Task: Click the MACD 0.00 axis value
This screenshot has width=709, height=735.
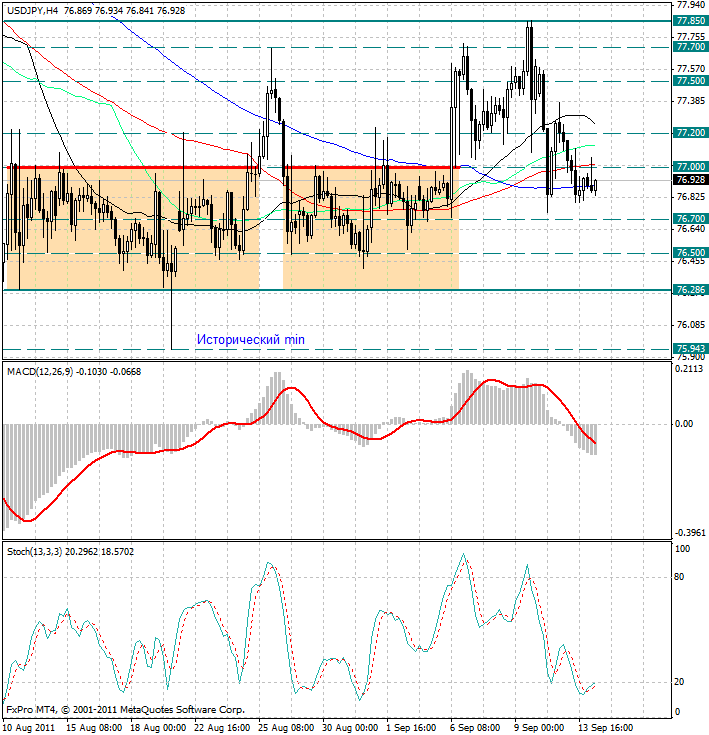Action: [x=684, y=424]
